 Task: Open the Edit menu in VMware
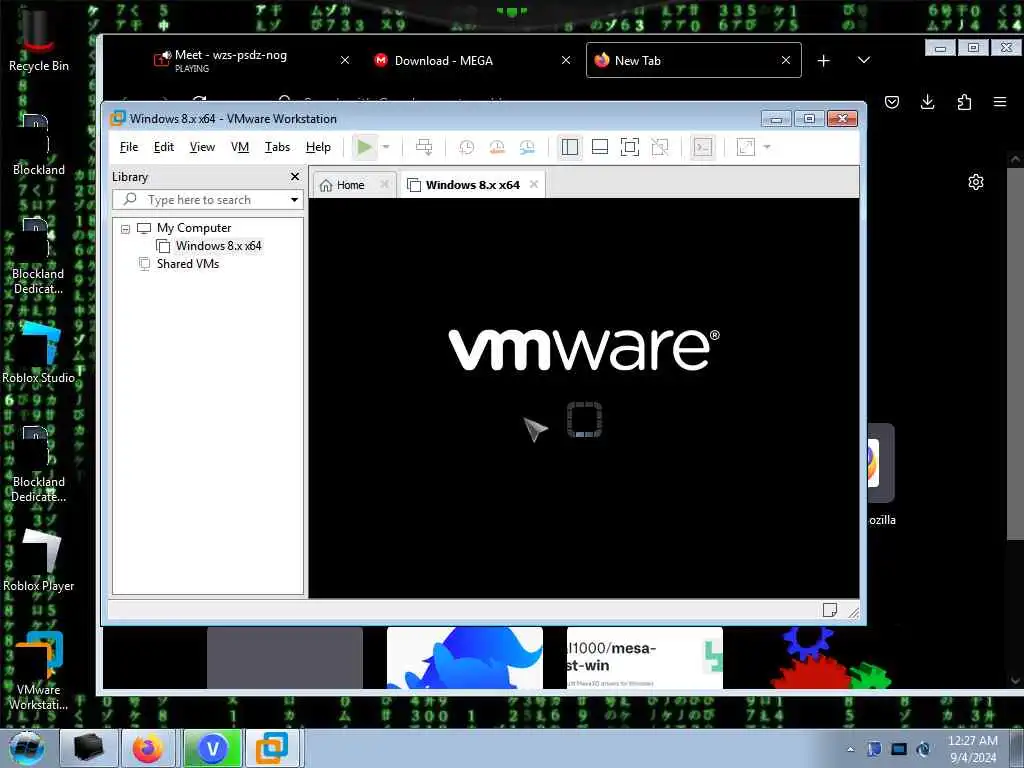tap(163, 147)
